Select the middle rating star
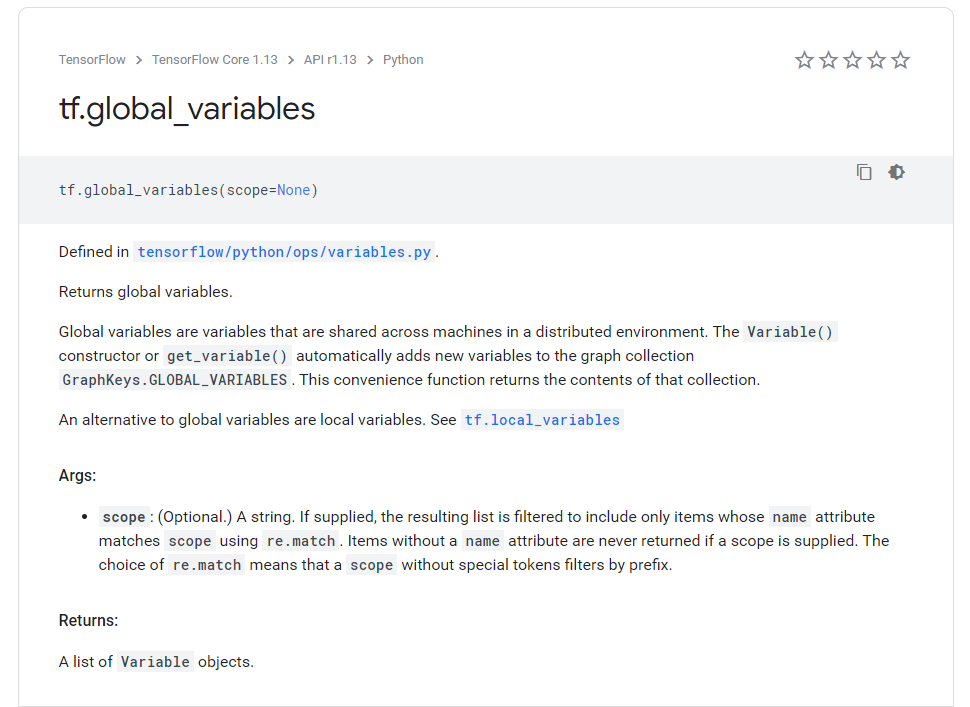This screenshot has width=970, height=707. [852, 60]
